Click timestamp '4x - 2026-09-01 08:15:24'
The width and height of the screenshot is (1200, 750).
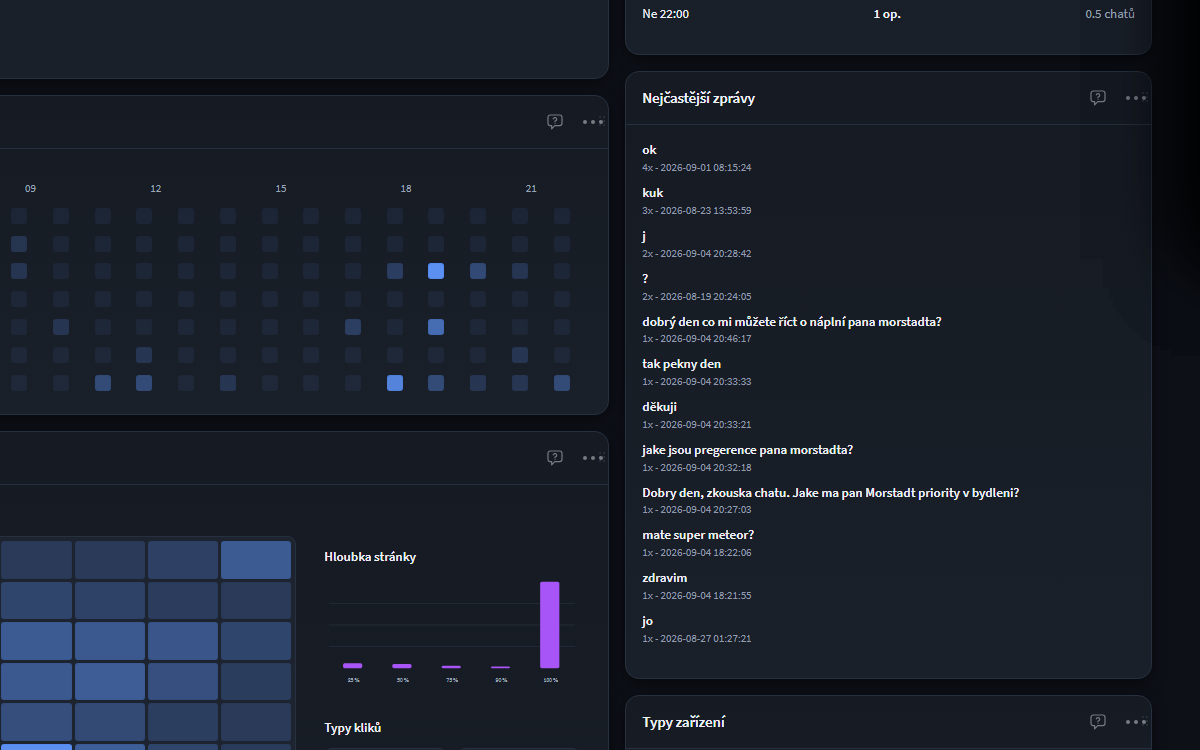click(x=697, y=167)
